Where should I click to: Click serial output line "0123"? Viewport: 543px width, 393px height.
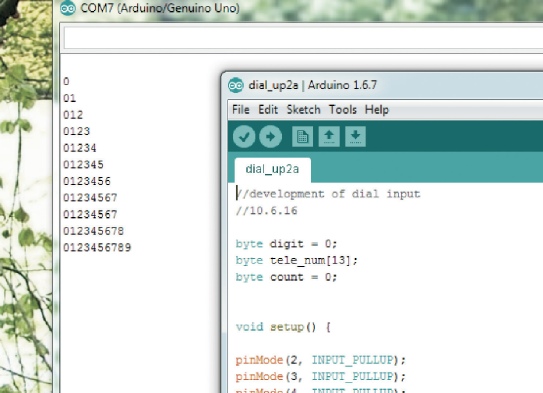click(77, 131)
